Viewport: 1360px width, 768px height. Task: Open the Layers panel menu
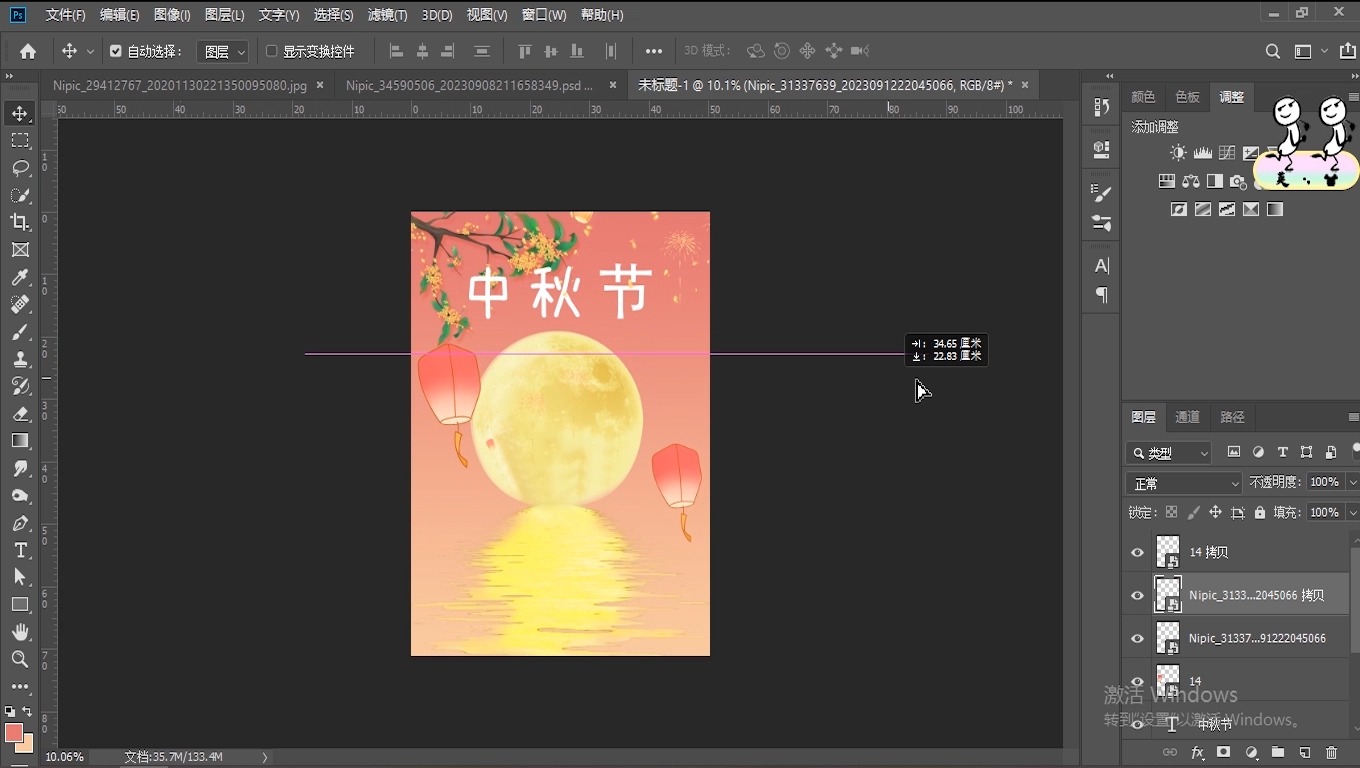(x=1353, y=417)
